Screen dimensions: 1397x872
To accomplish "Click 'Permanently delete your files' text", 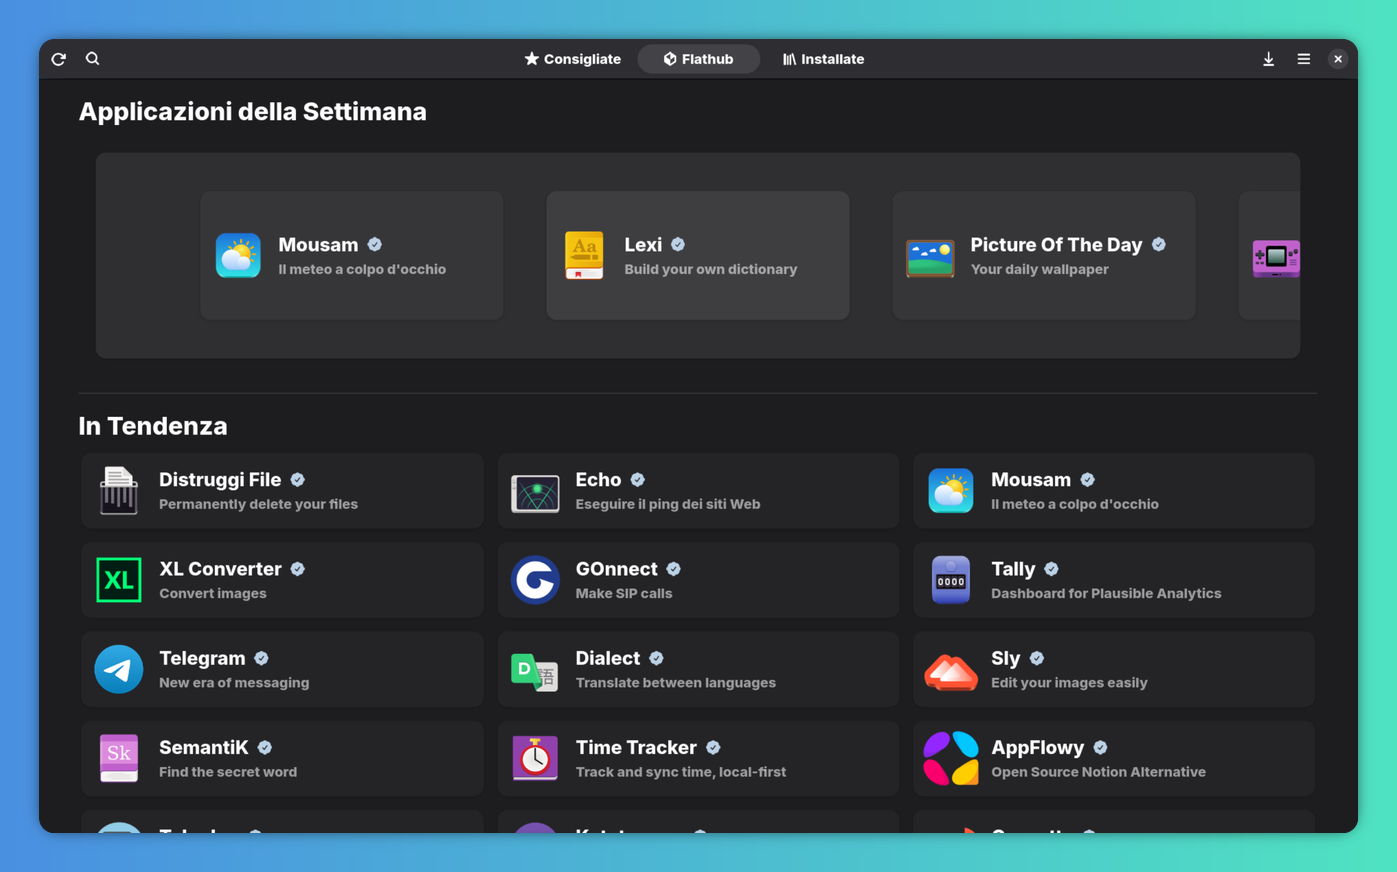I will pyautogui.click(x=258, y=504).
